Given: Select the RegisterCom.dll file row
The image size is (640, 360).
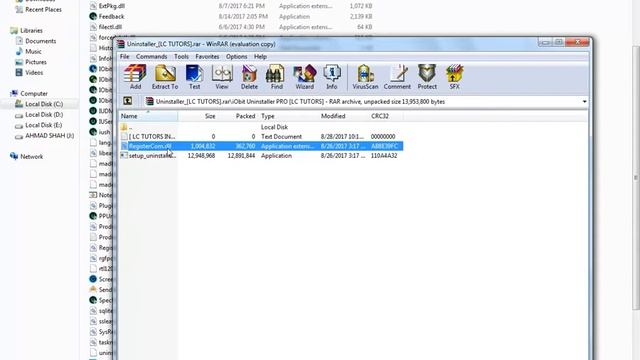Looking at the screenshot, I should (261, 146).
